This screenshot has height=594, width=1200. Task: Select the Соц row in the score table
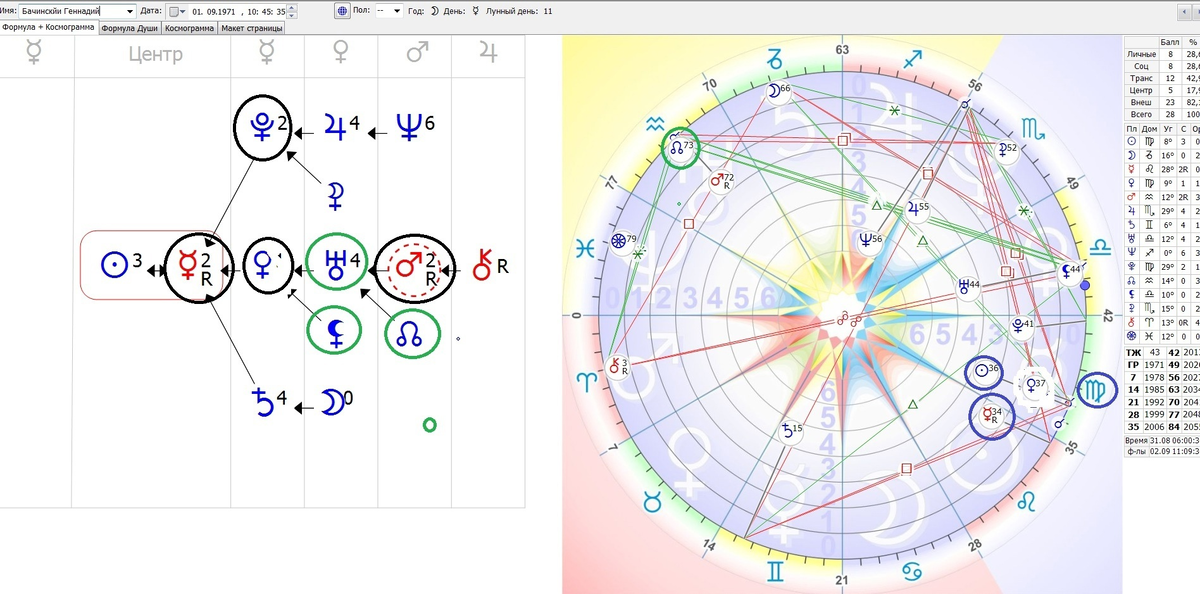1162,66
